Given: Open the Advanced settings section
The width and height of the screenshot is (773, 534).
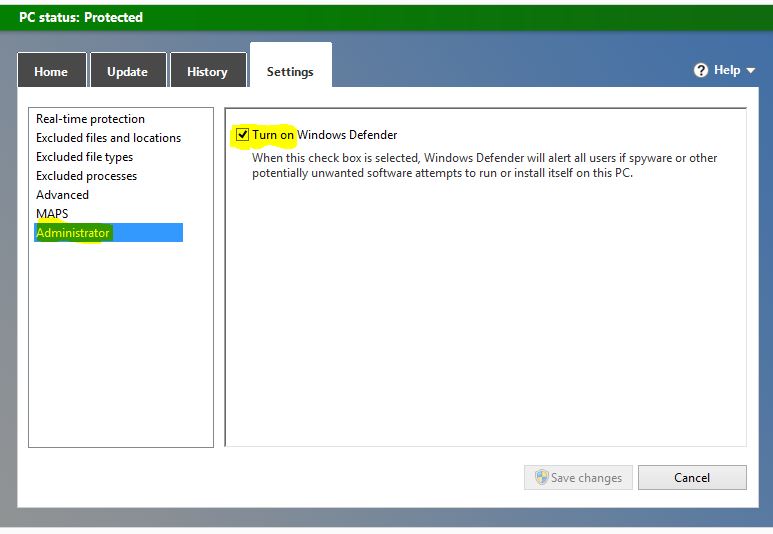Looking at the screenshot, I should tap(62, 195).
